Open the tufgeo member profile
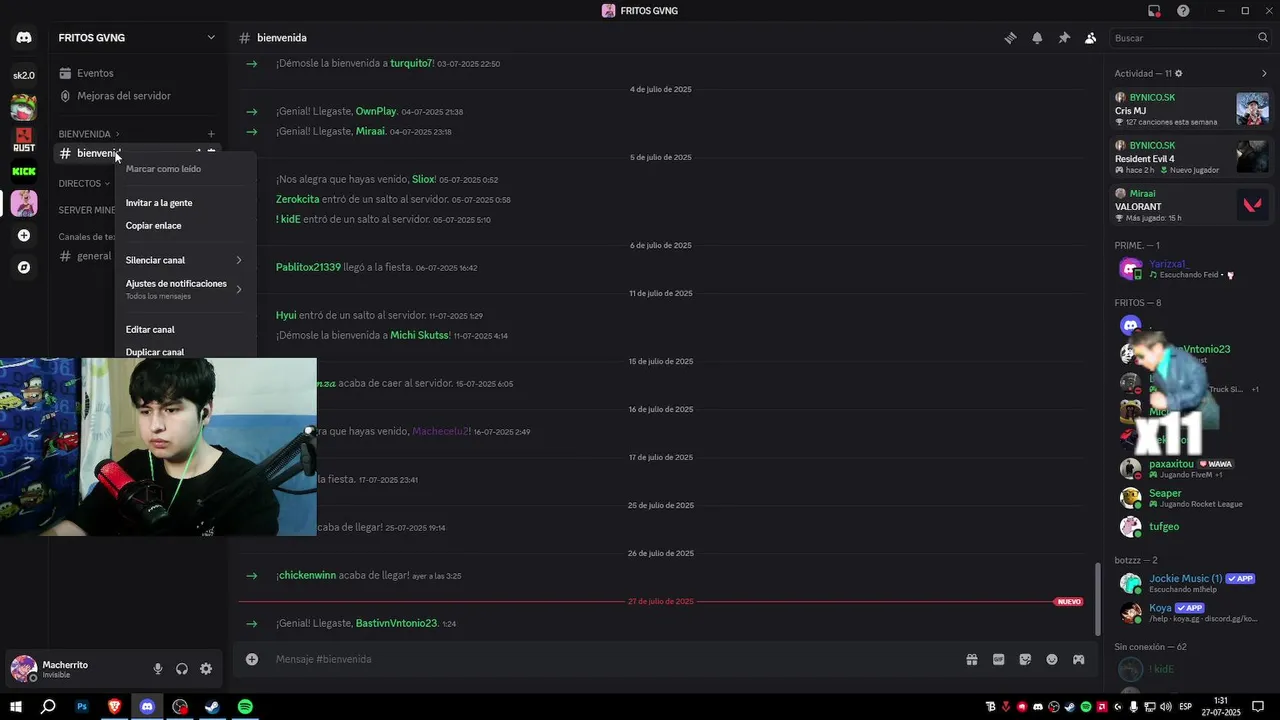This screenshot has width=1280, height=720. pyautogui.click(x=1164, y=526)
